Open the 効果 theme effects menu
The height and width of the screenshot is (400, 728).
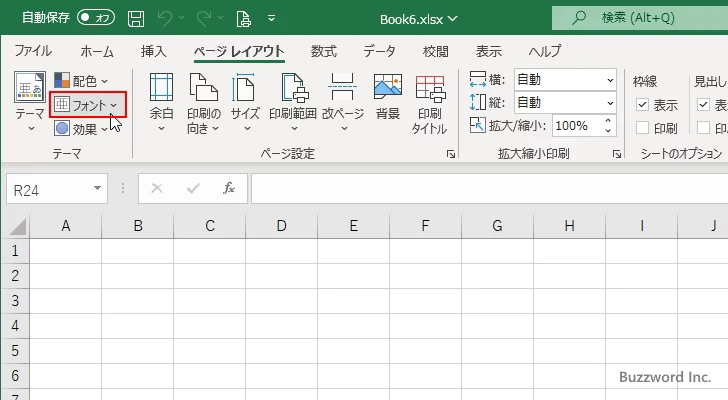(81, 129)
